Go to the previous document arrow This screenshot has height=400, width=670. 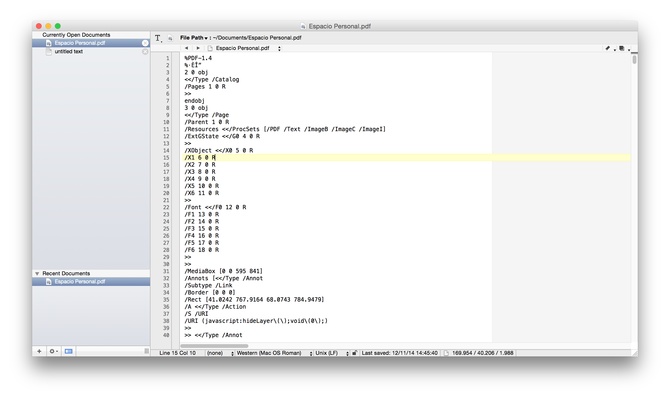[x=186, y=48]
